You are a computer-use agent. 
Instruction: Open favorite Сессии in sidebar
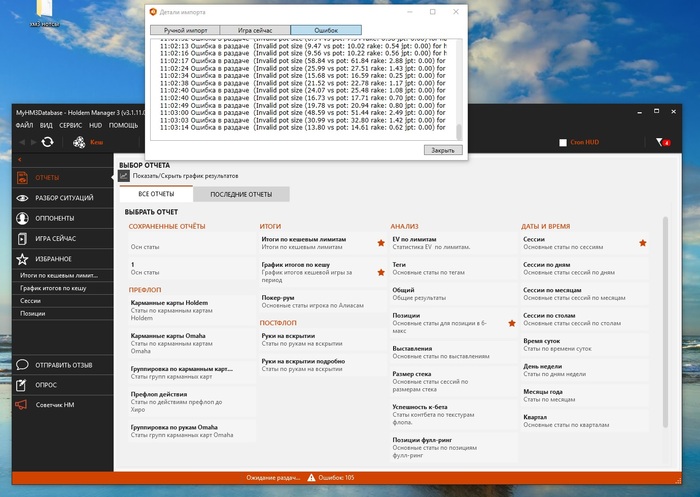tap(62, 301)
